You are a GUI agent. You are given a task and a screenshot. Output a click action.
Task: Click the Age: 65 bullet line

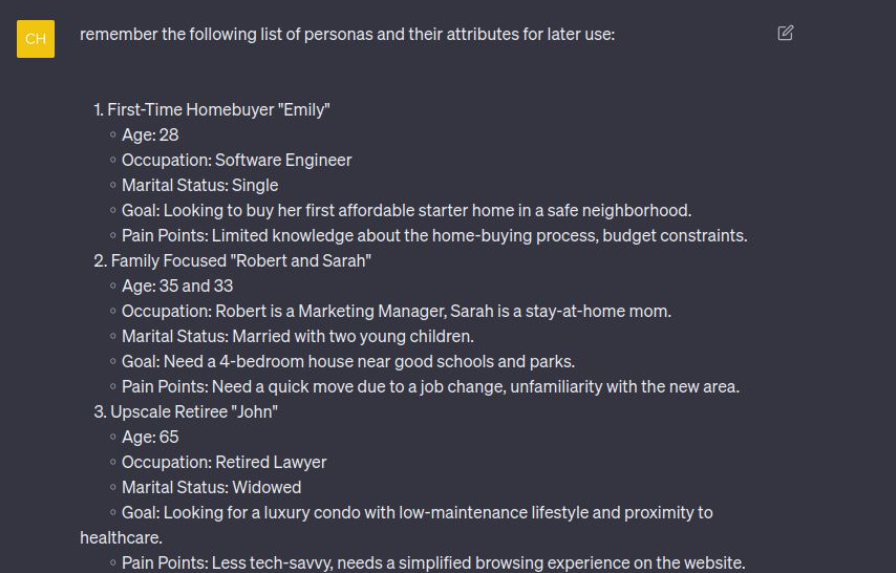(x=150, y=437)
